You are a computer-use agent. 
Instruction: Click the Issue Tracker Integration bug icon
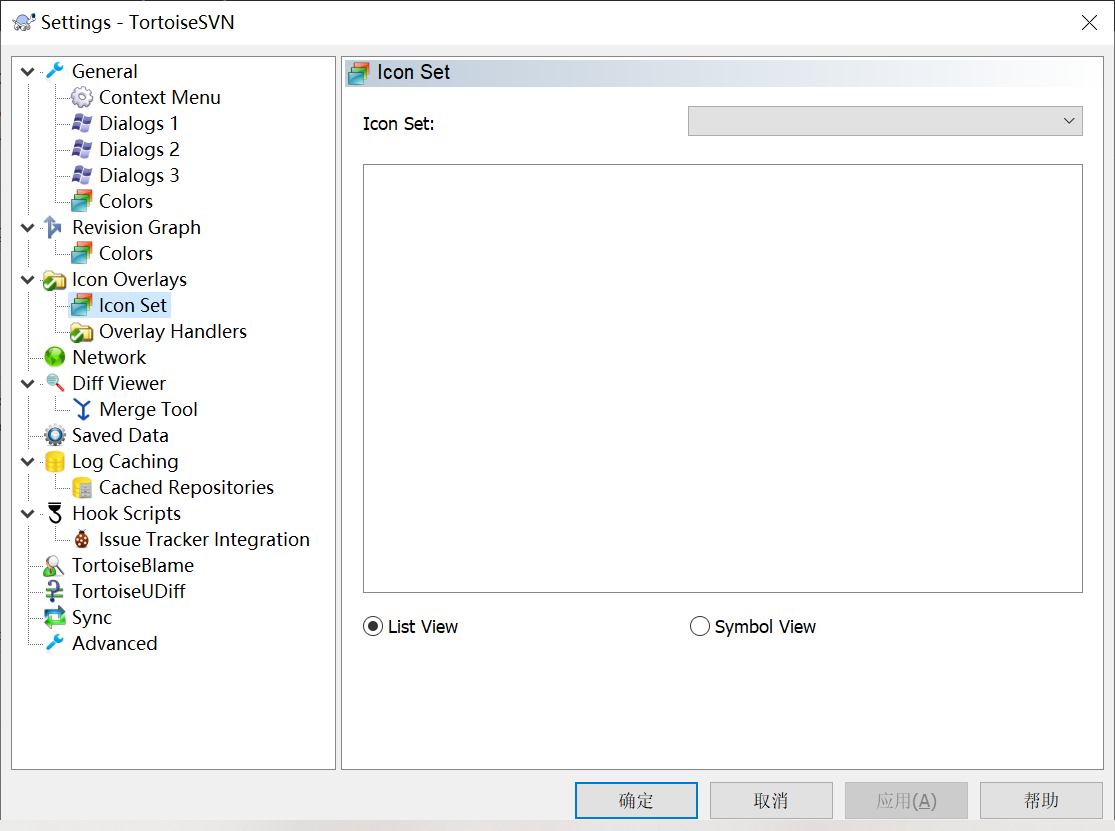(x=82, y=540)
